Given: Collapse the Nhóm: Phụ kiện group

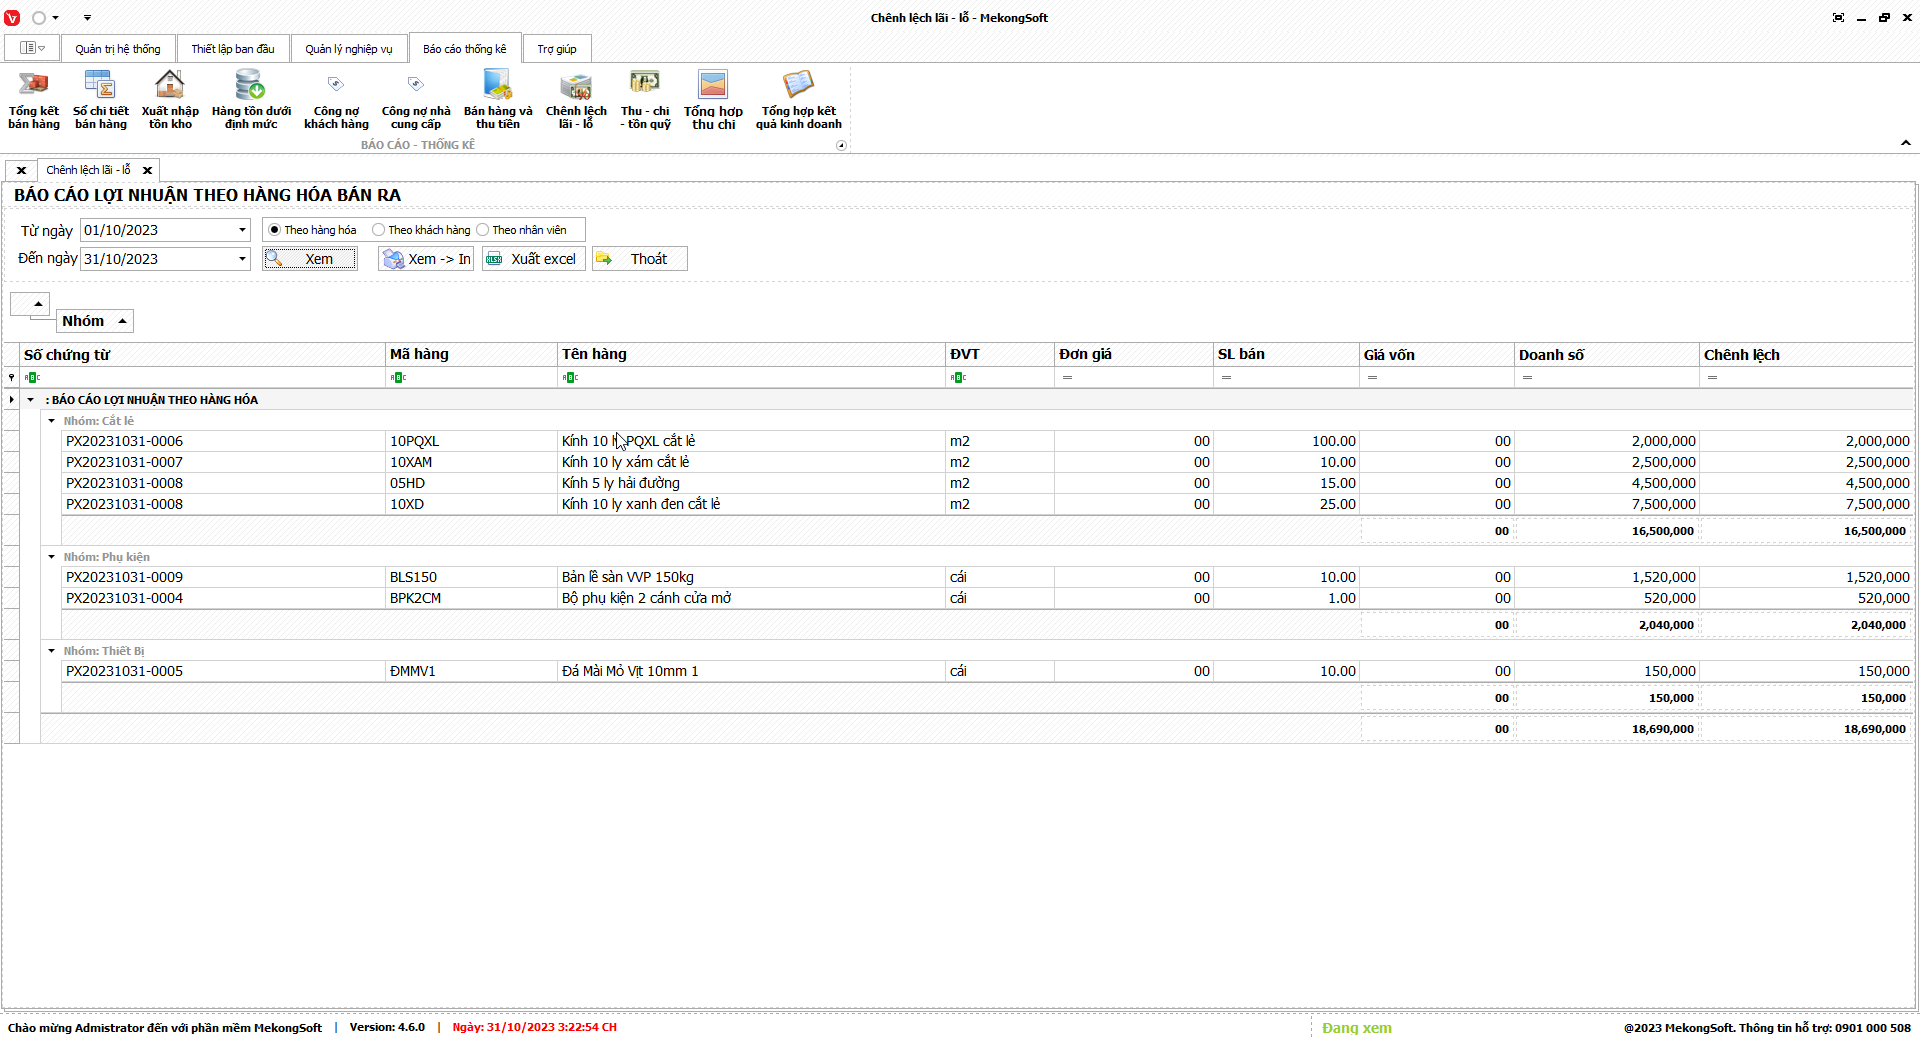Looking at the screenshot, I should pos(52,557).
